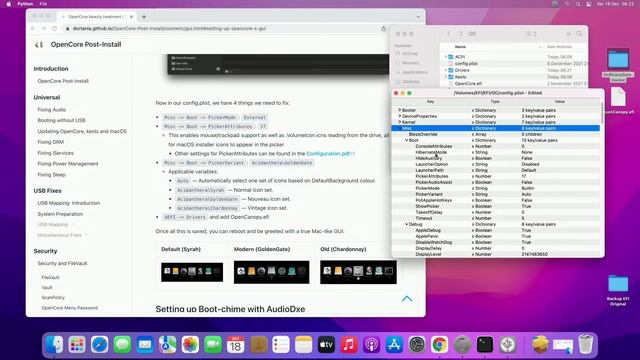Viewport: 640px width, 360px height.
Task: Open Trash in the Dock
Action: coord(586,345)
